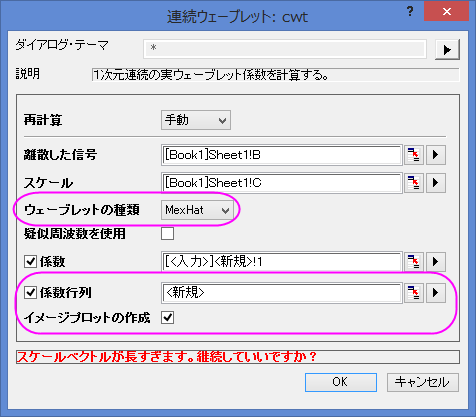
Task: Click range selector icon for 係数
Action: coord(414,262)
